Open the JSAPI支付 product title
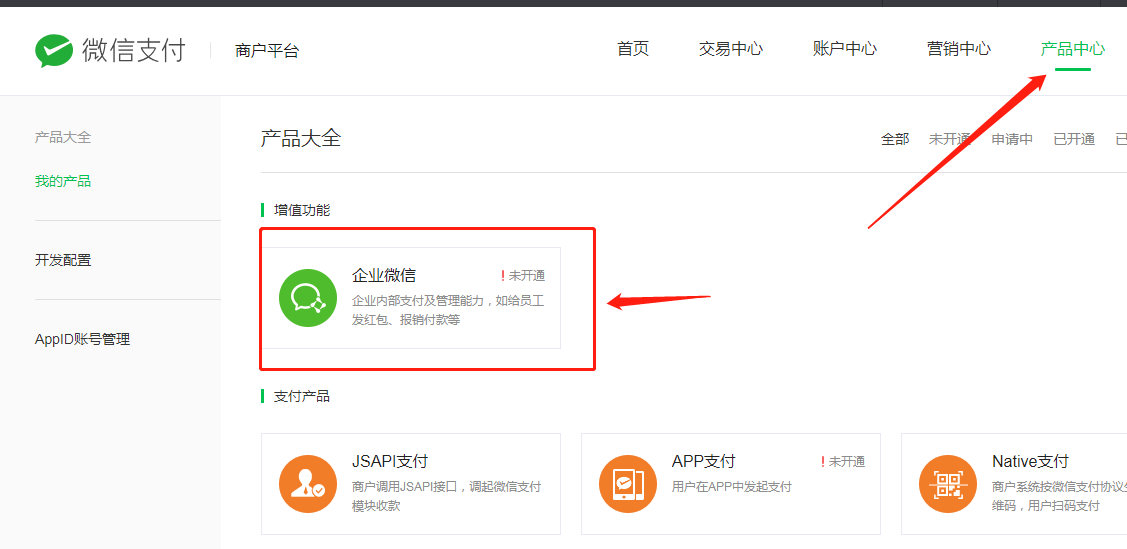 [x=390, y=461]
